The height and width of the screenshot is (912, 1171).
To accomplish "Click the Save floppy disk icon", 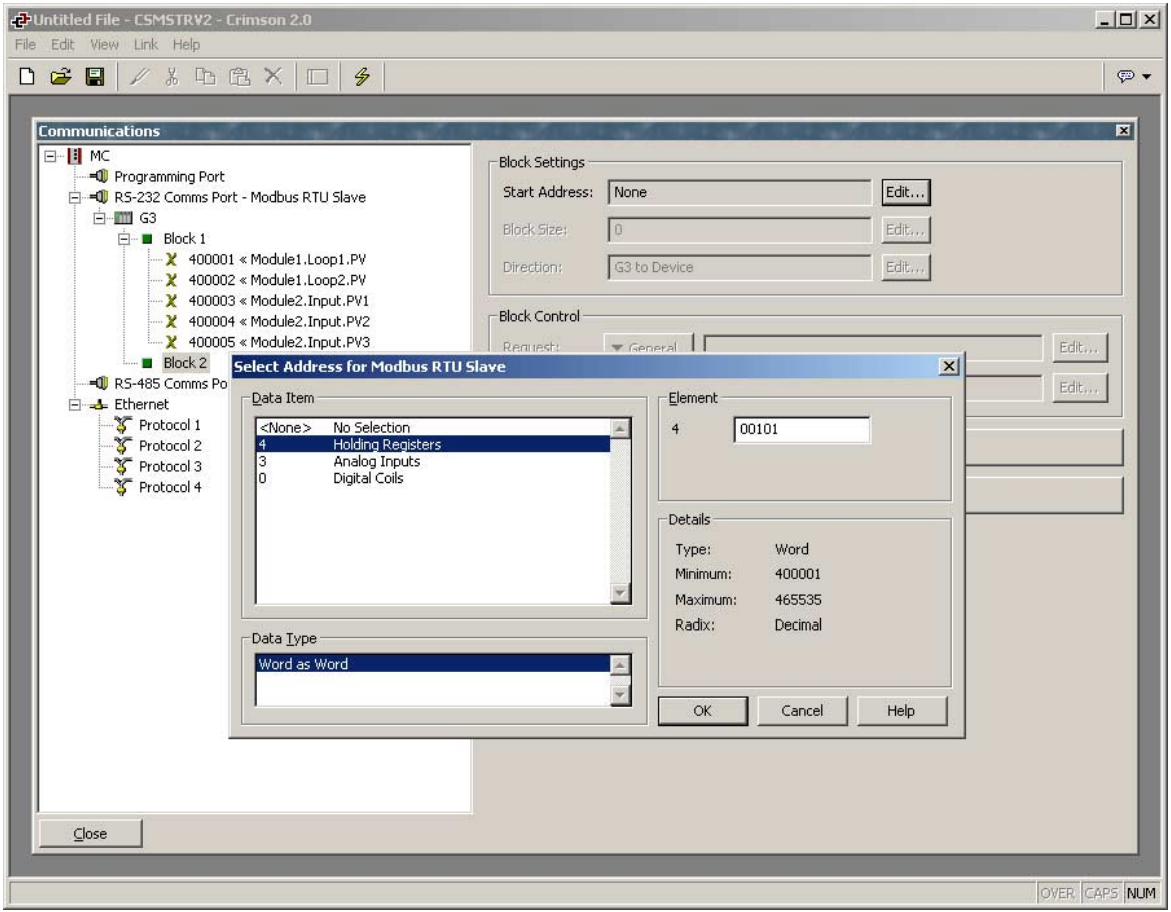I will 95,76.
